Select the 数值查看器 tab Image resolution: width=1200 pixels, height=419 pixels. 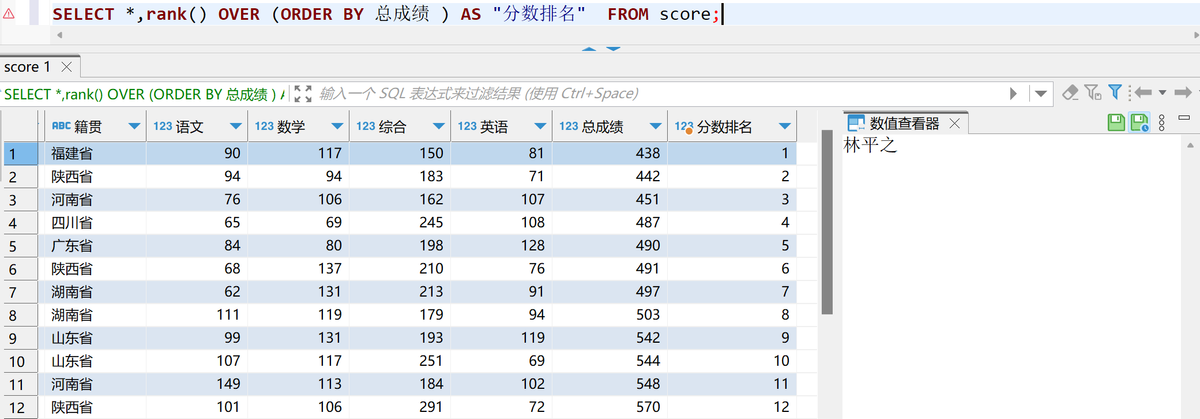904,124
